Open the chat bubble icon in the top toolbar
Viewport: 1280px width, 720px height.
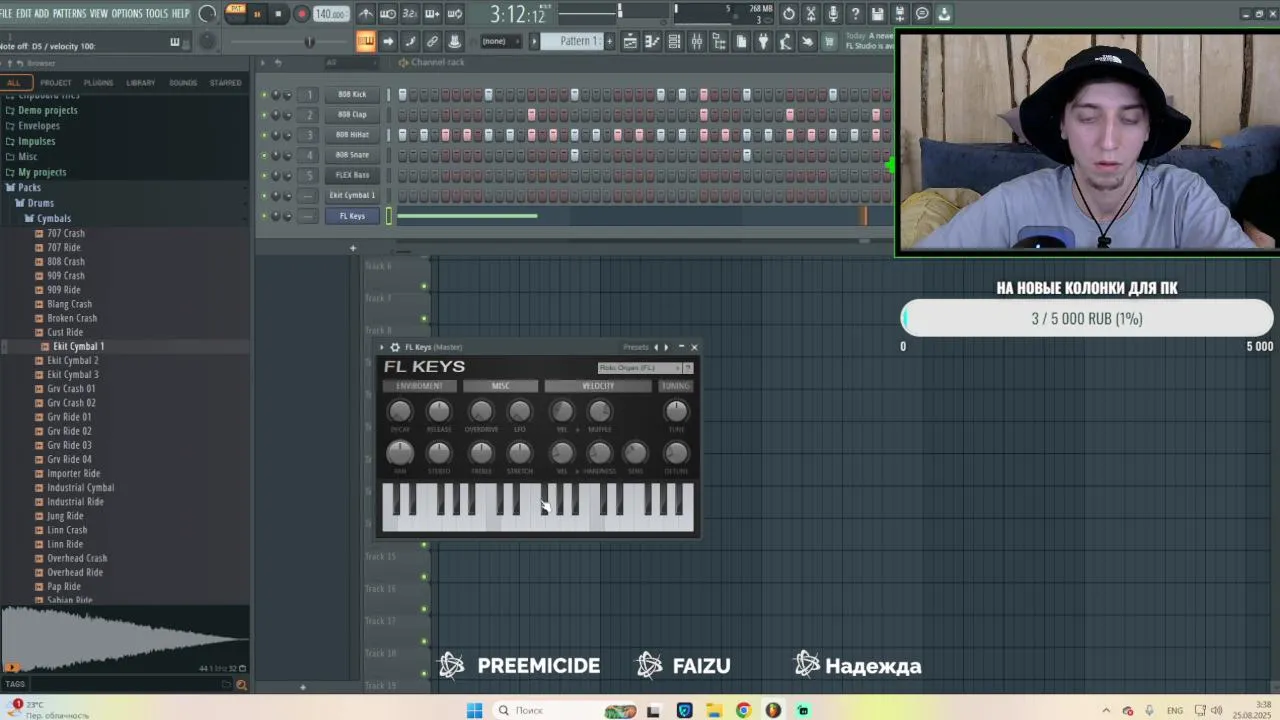pyautogui.click(x=922, y=14)
